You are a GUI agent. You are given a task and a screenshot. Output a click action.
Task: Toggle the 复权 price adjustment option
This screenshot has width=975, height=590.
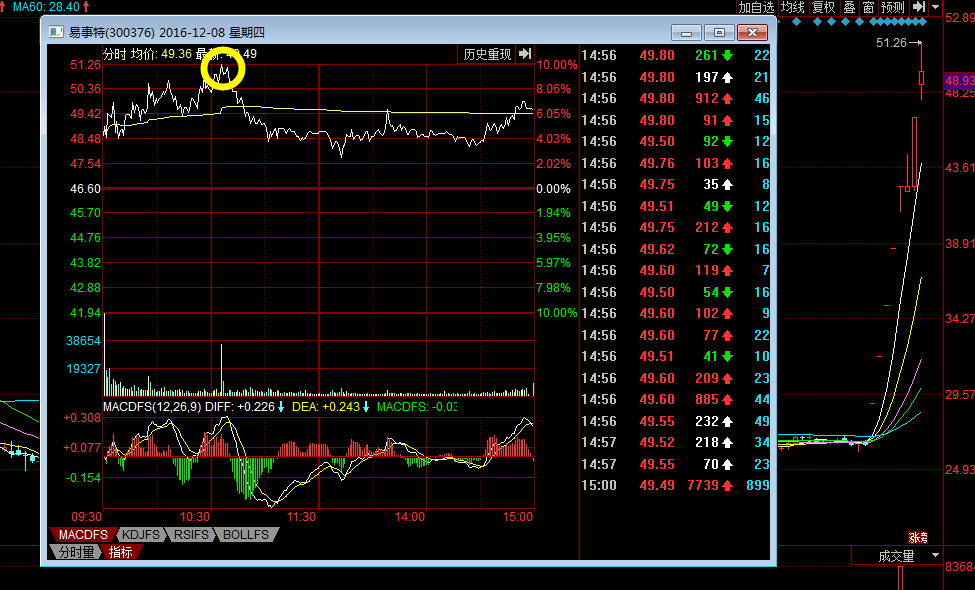(824, 7)
